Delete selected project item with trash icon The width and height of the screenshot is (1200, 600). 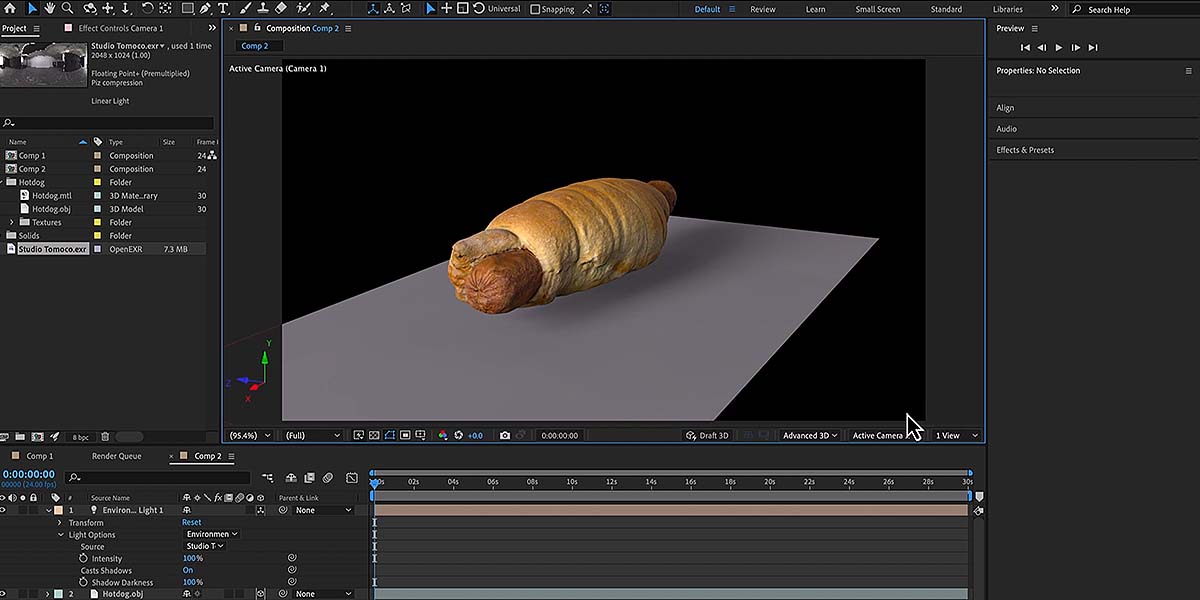pyautogui.click(x=105, y=437)
